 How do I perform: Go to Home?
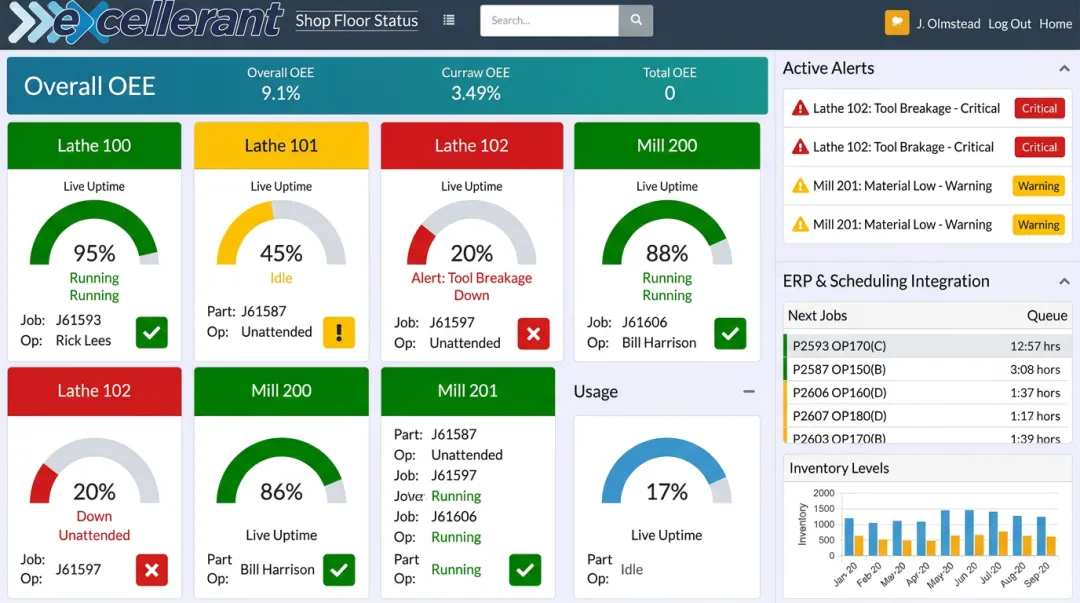(1055, 23)
